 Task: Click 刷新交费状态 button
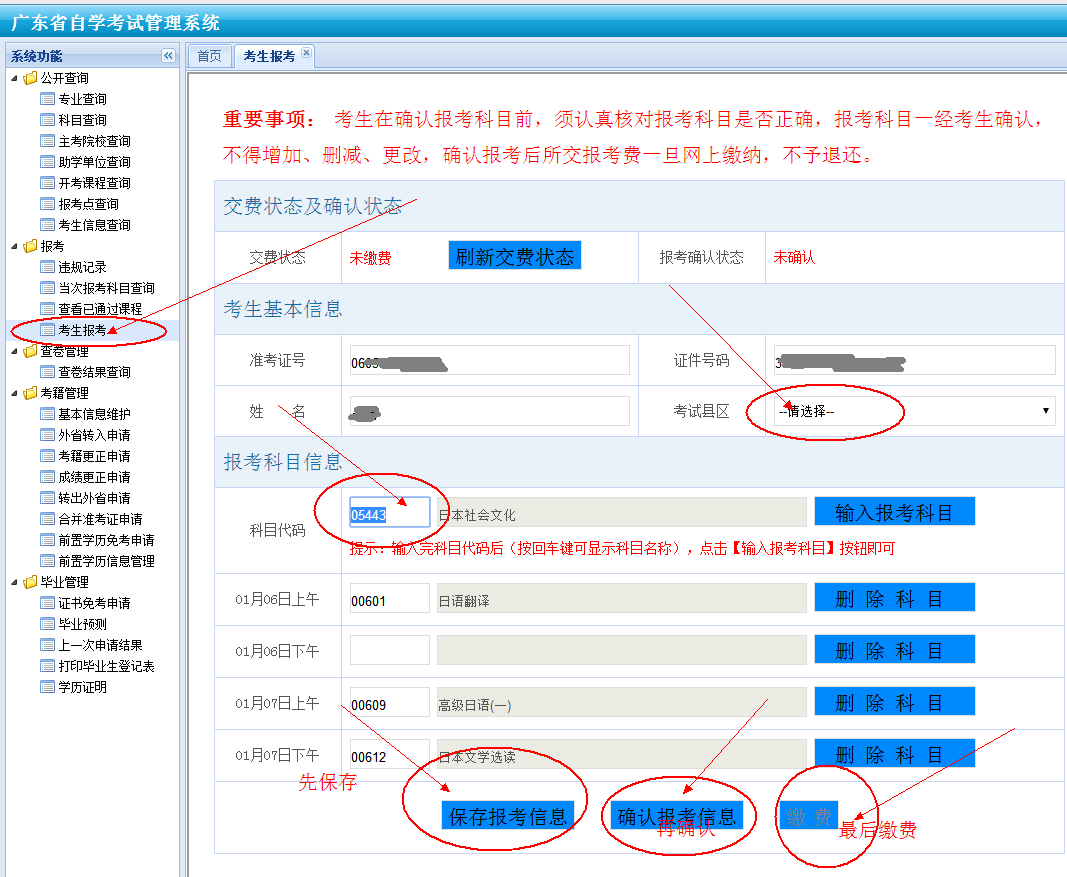click(514, 256)
